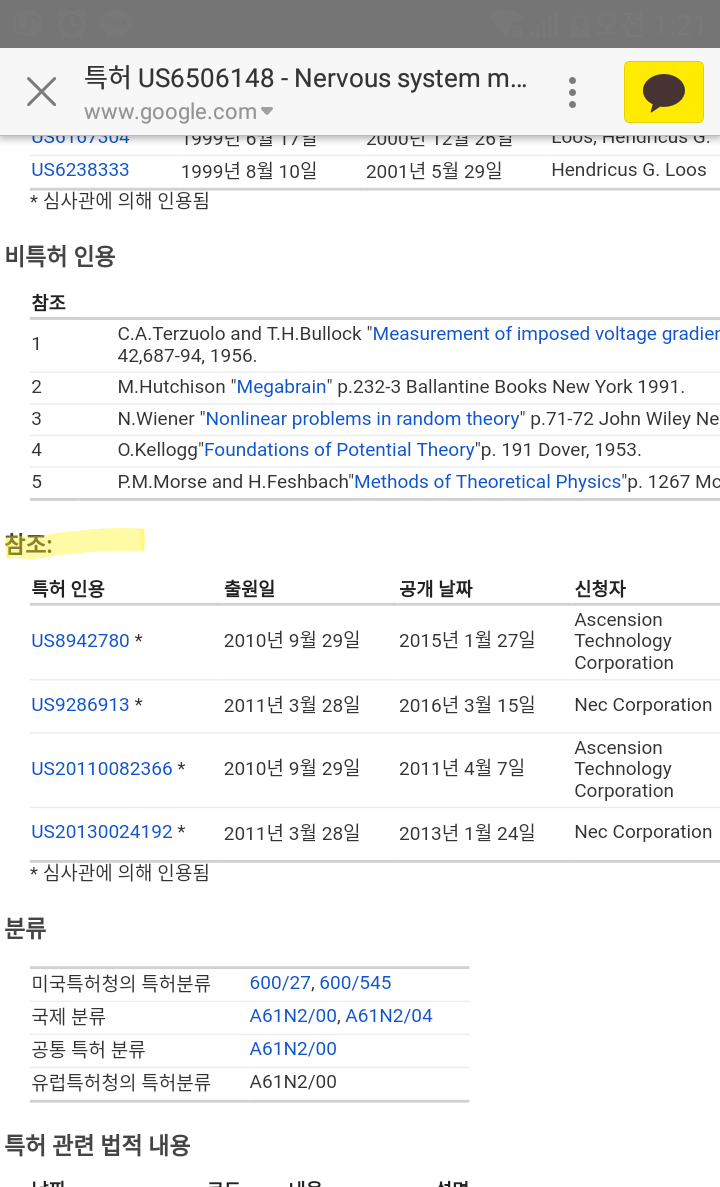Image resolution: width=720 pixels, height=1187 pixels.
Task: Open 'Measurement of imposed voltage gradient' reference link
Action: tap(546, 334)
